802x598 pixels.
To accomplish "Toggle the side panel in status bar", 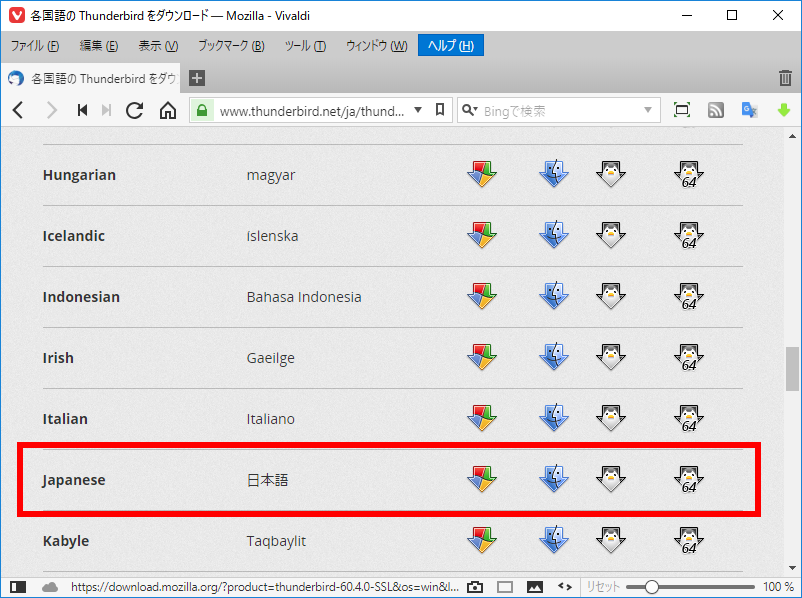I will click(x=18, y=586).
